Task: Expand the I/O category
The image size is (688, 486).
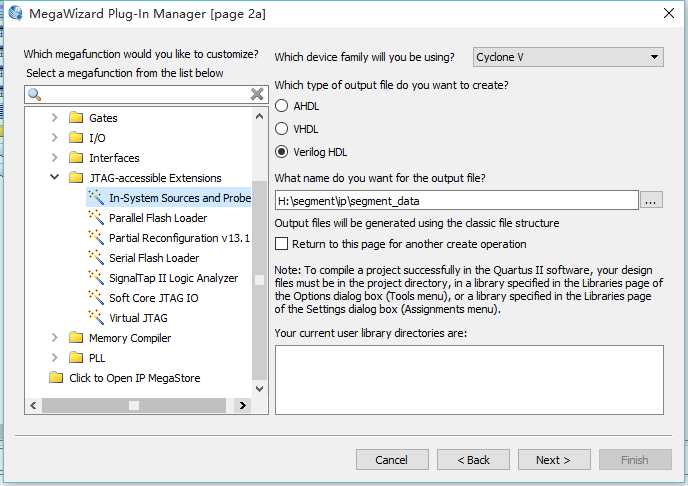Action: point(54,138)
